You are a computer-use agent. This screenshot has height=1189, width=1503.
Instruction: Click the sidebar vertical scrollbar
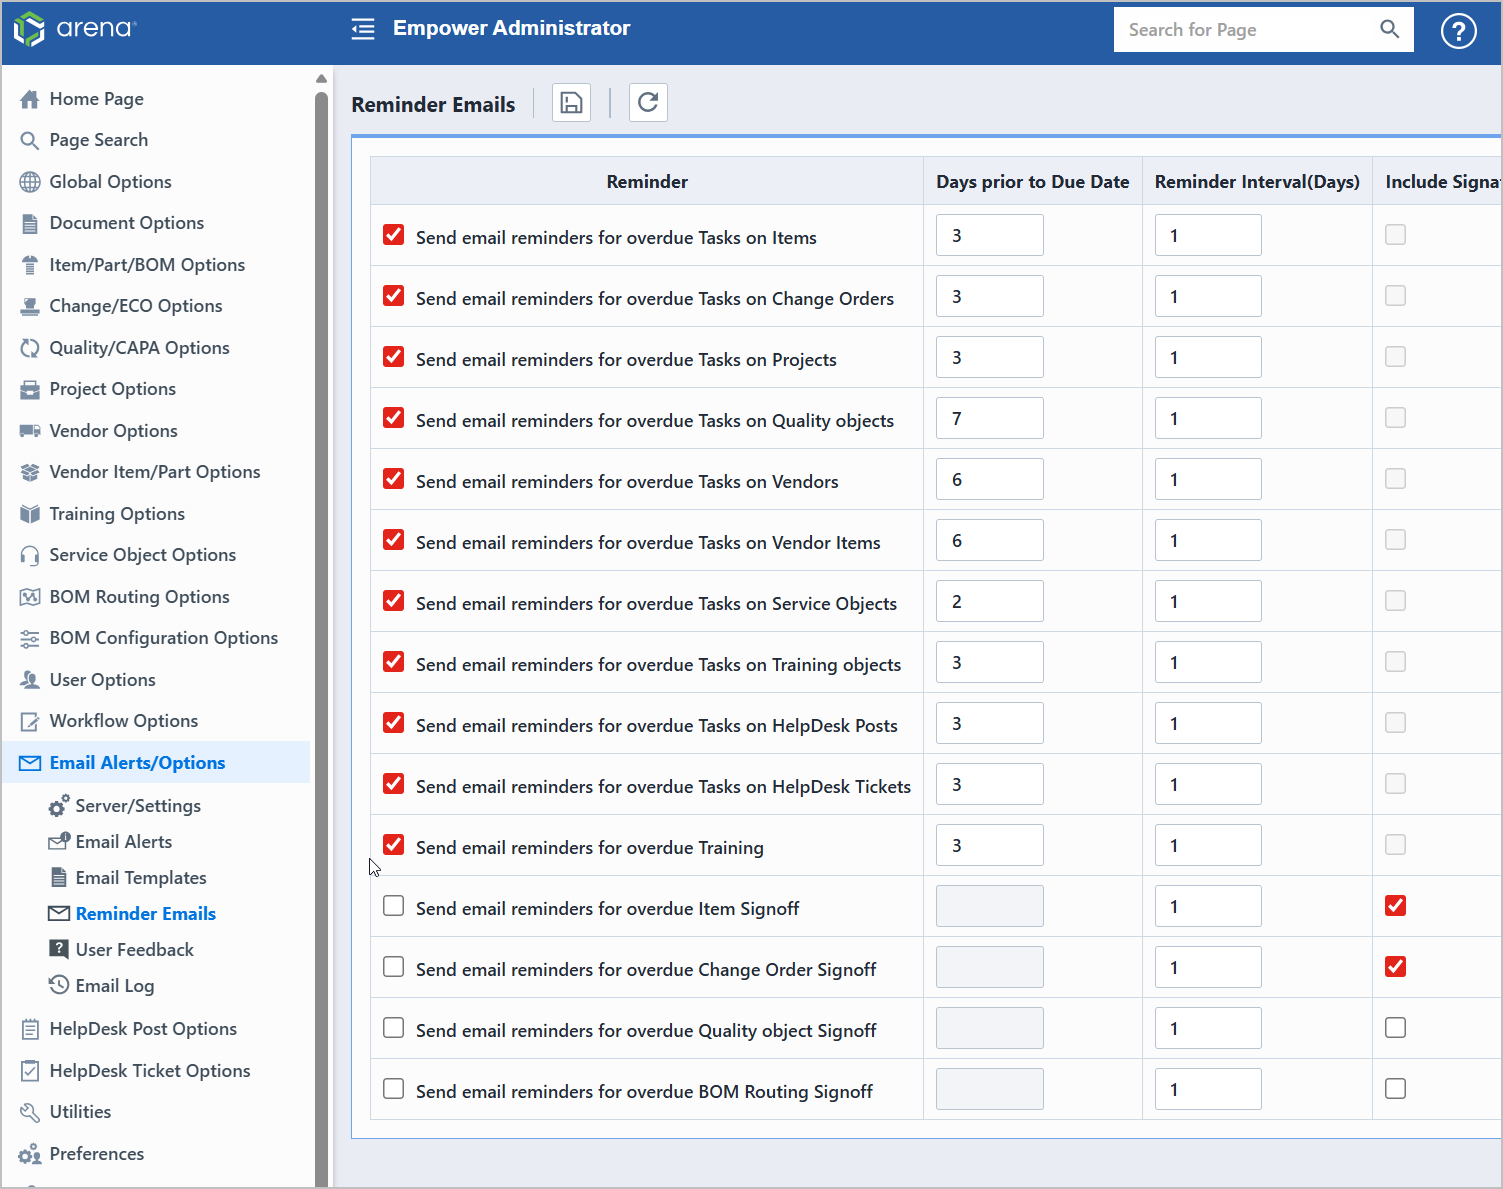[321, 640]
